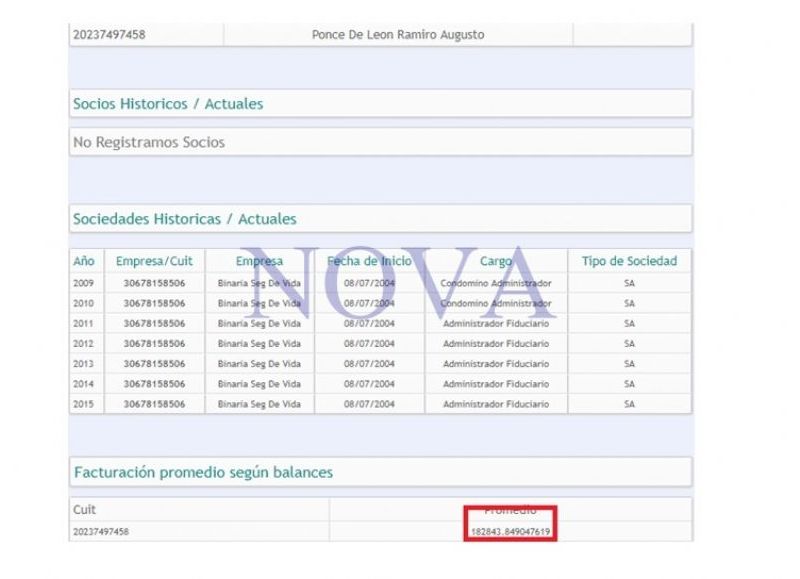Image resolution: width=800 pixels, height=579 pixels.
Task: Select the CUIT 20237497458 in the facturación table
Action: point(101,531)
